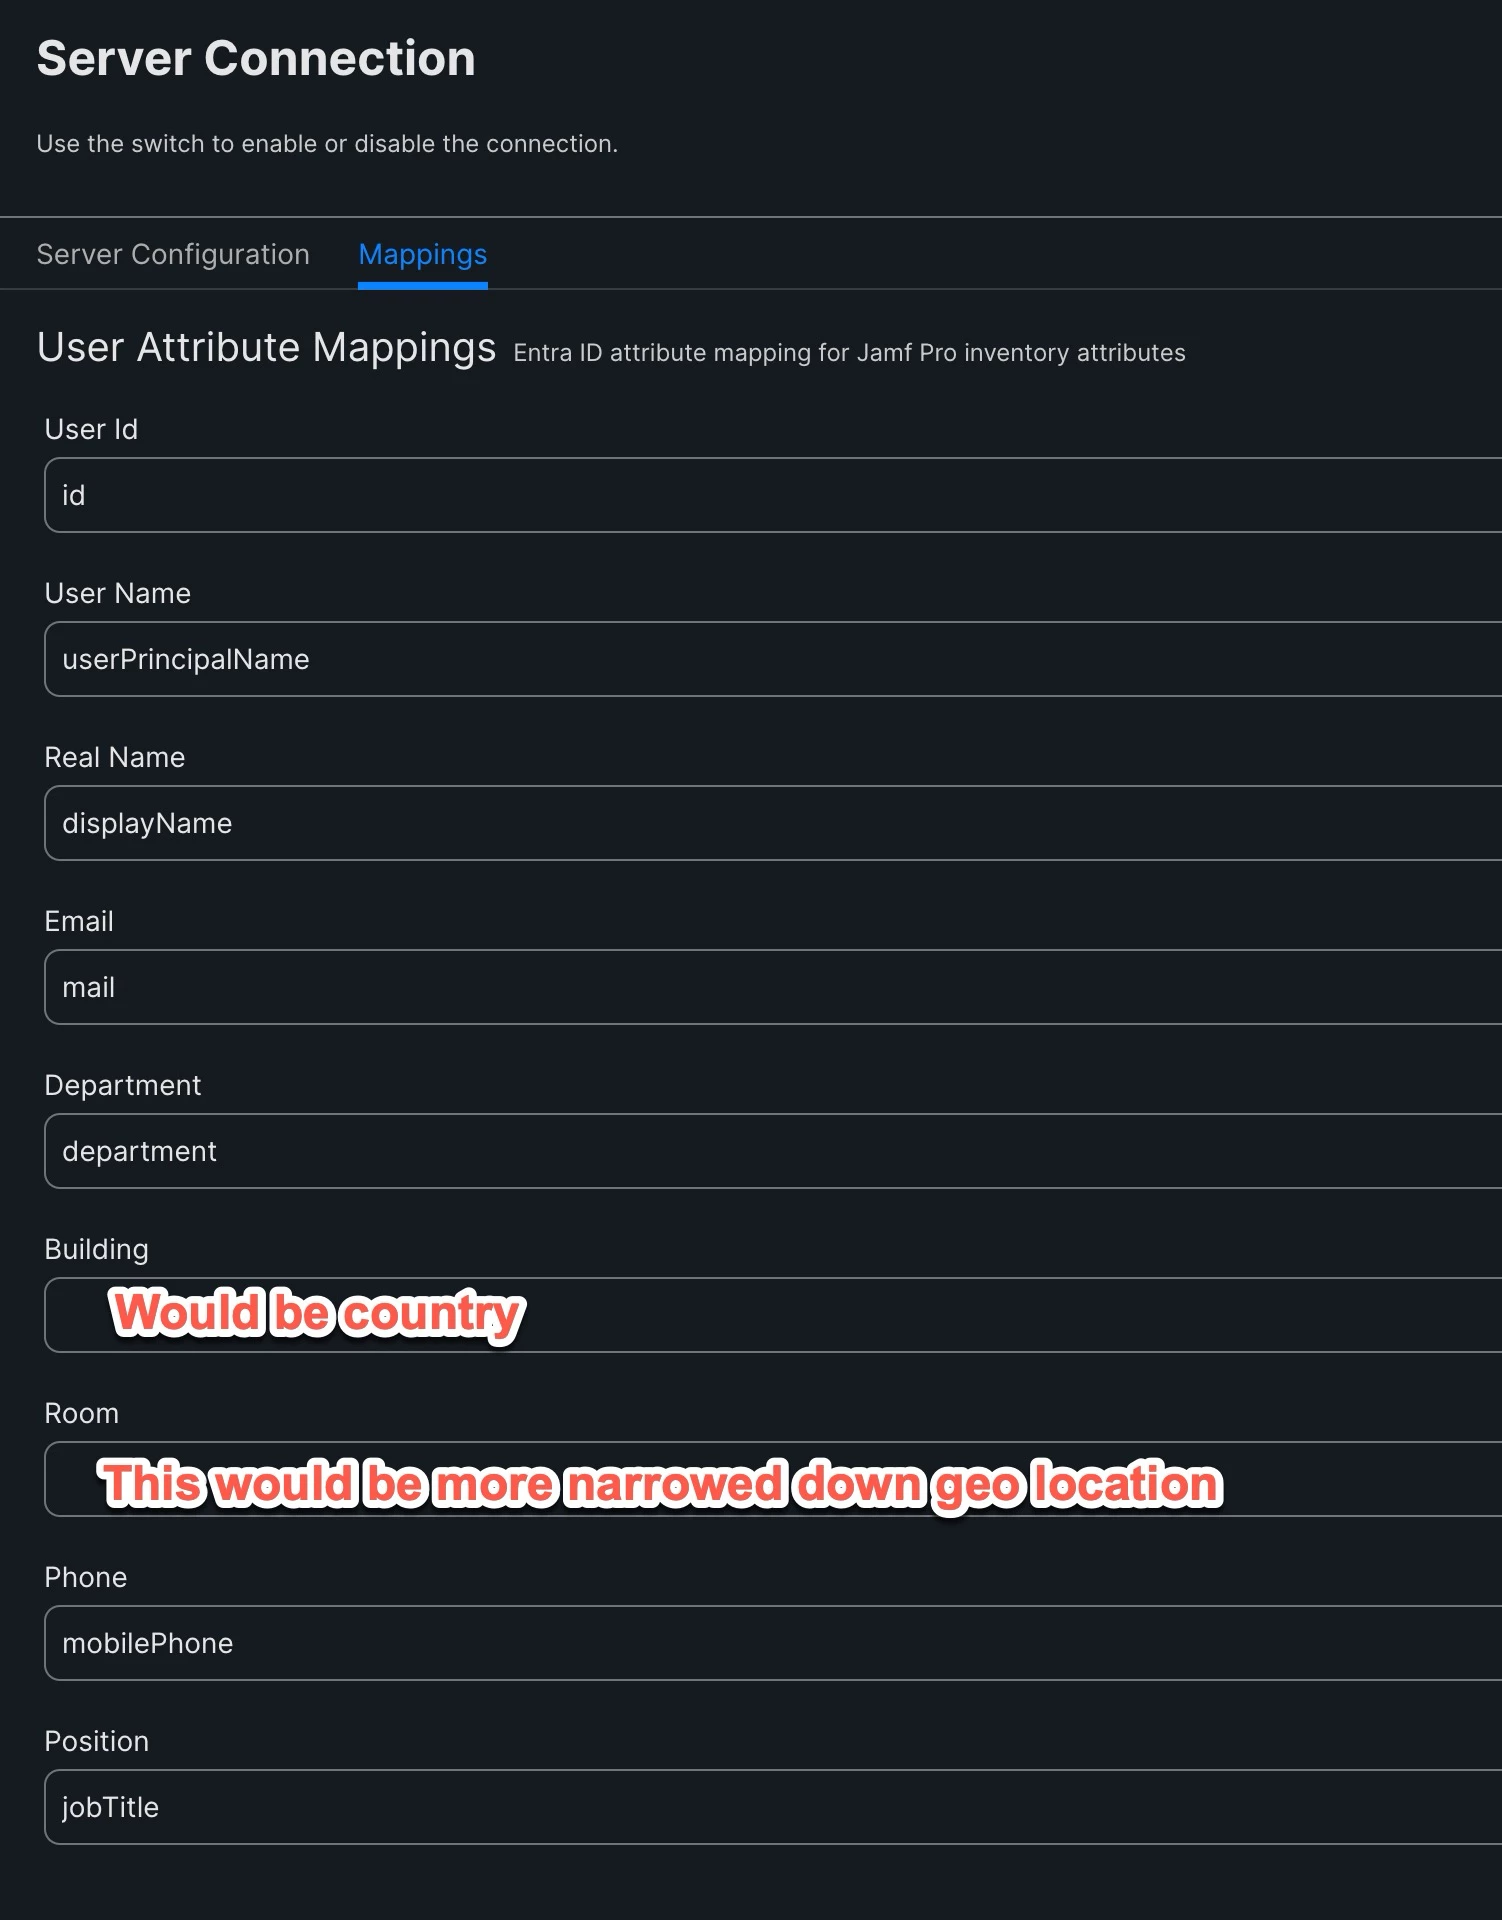Focus the User Name field with userPrincipalName
This screenshot has height=1920, width=1502.
773,659
